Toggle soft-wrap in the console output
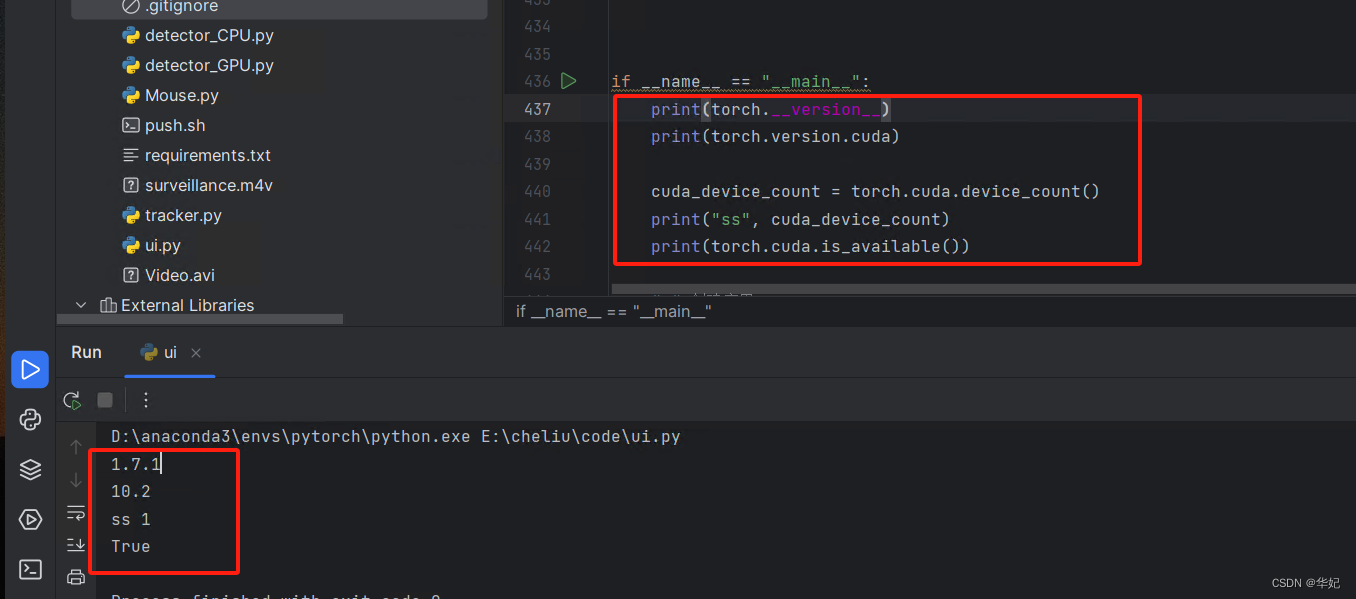The height and width of the screenshot is (599, 1356). pyautogui.click(x=75, y=513)
